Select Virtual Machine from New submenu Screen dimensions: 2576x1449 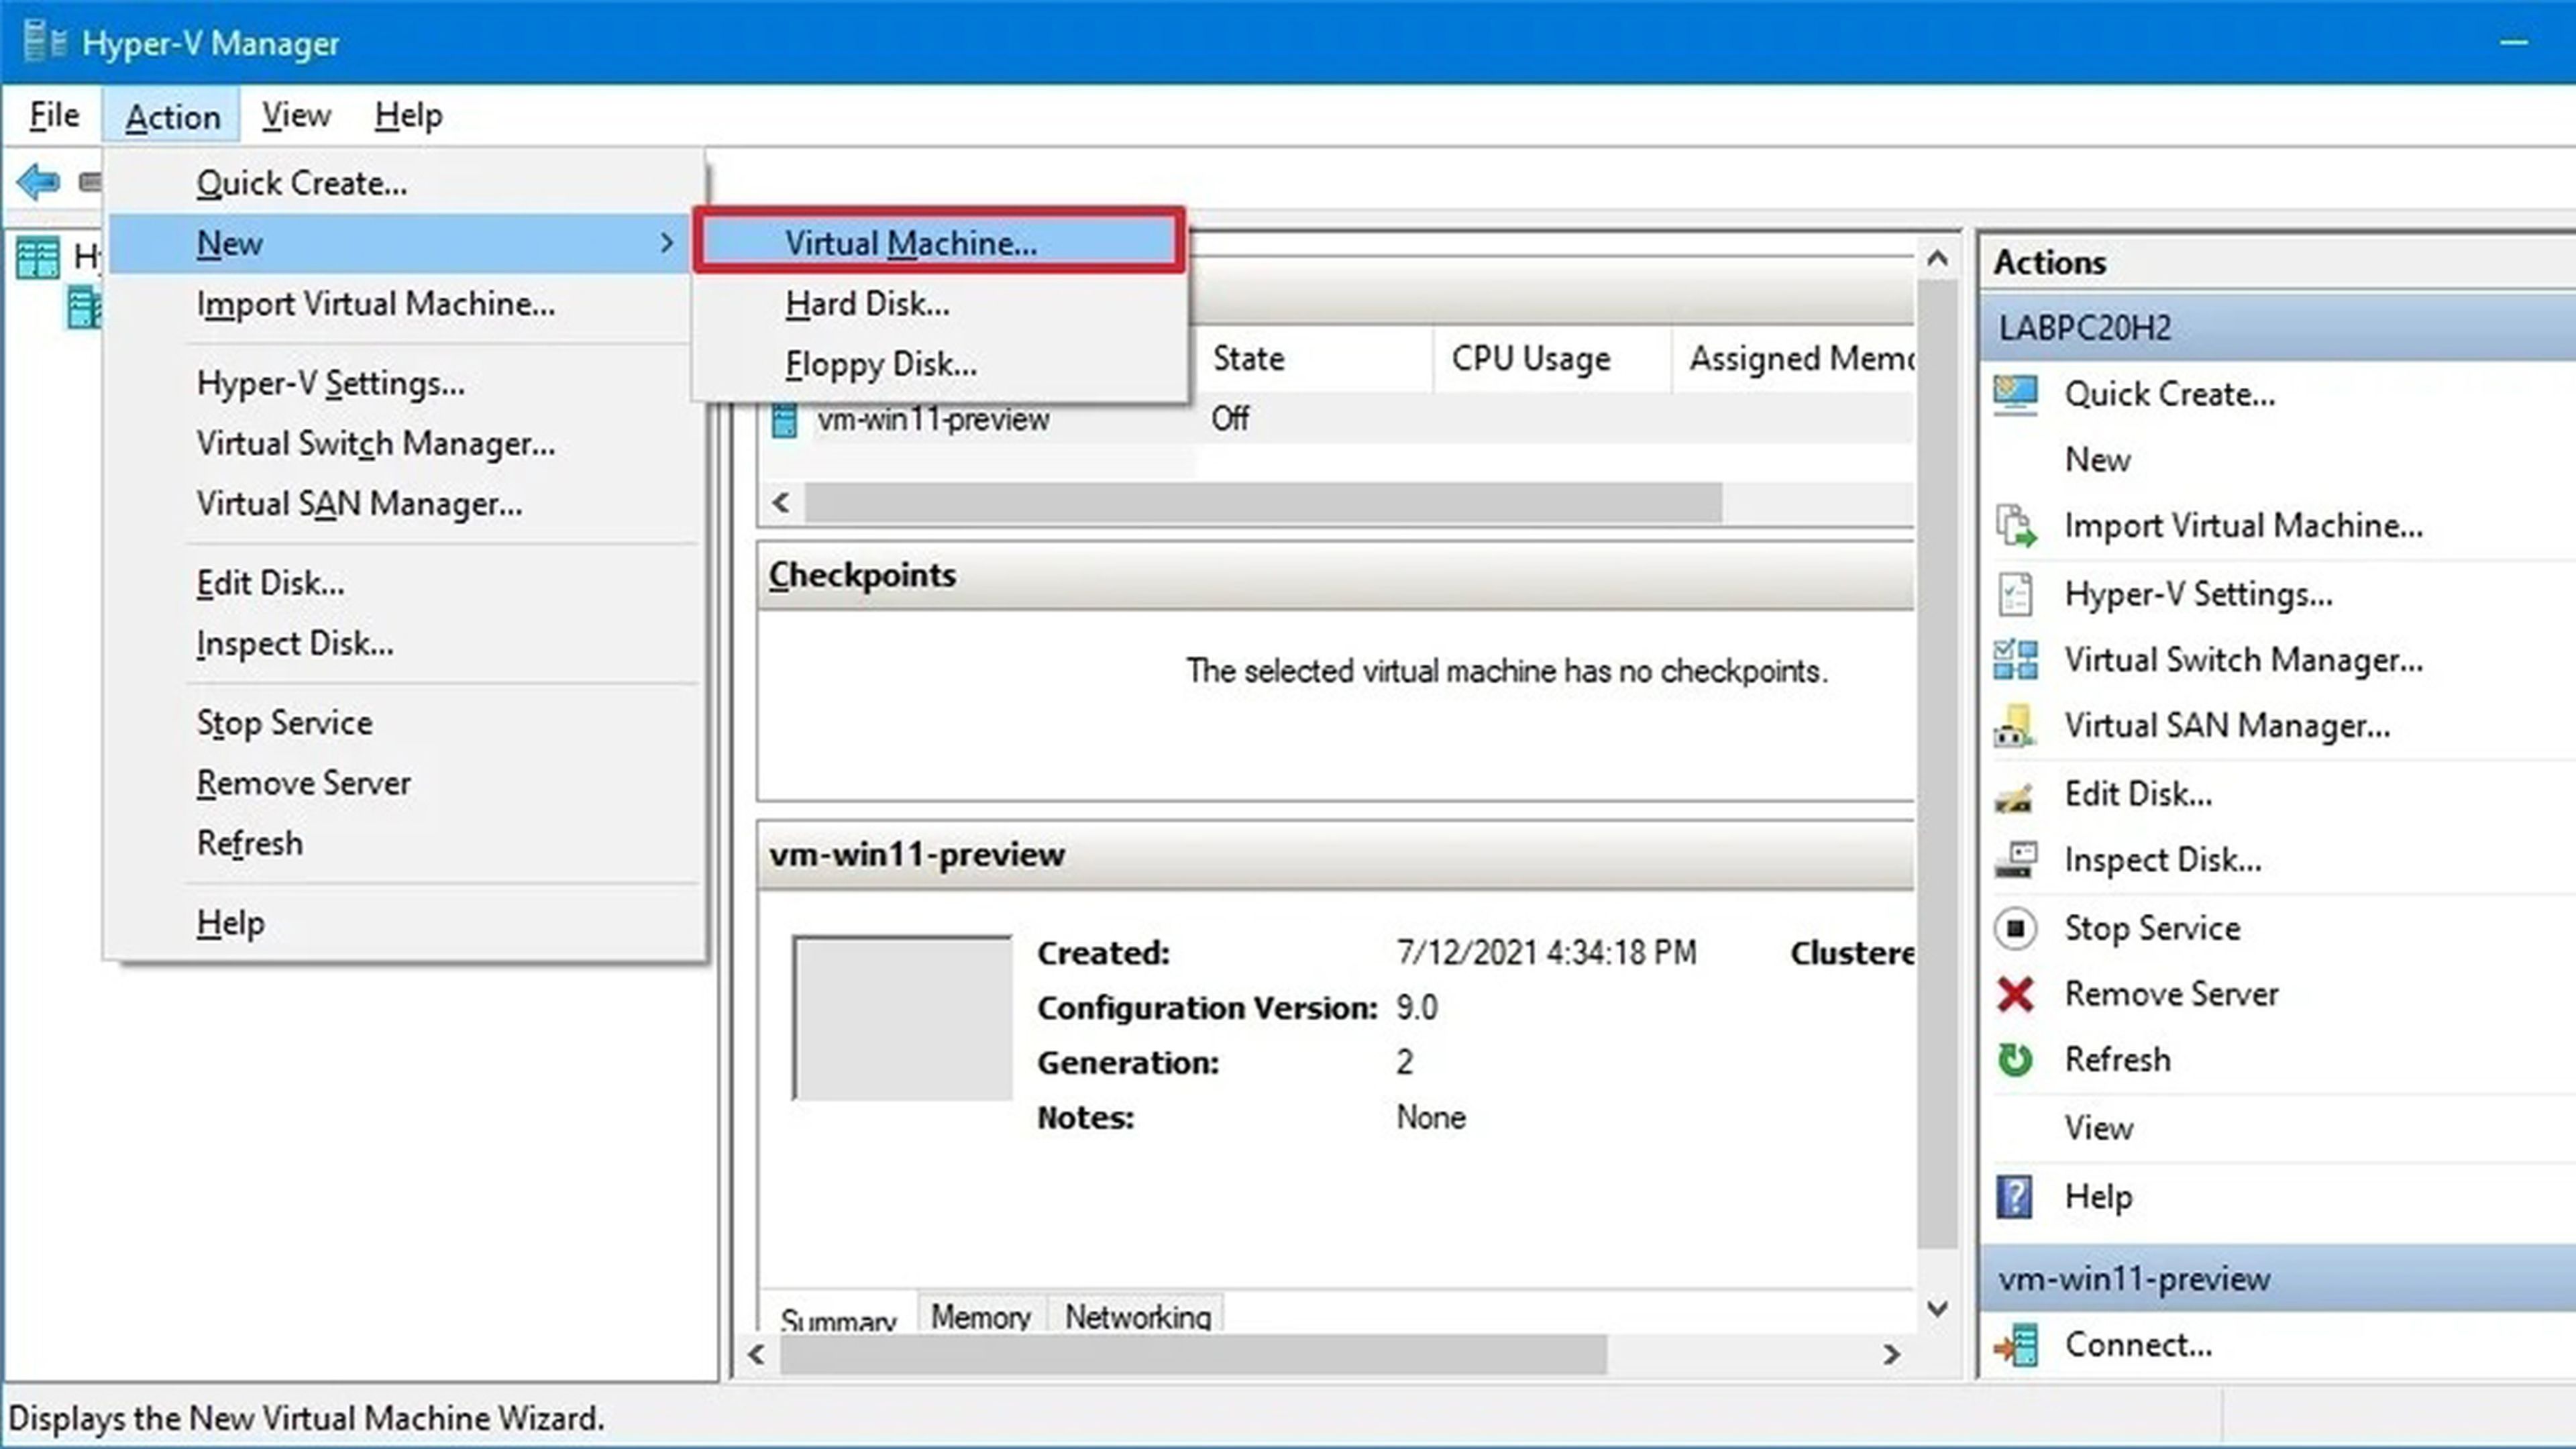(x=911, y=242)
